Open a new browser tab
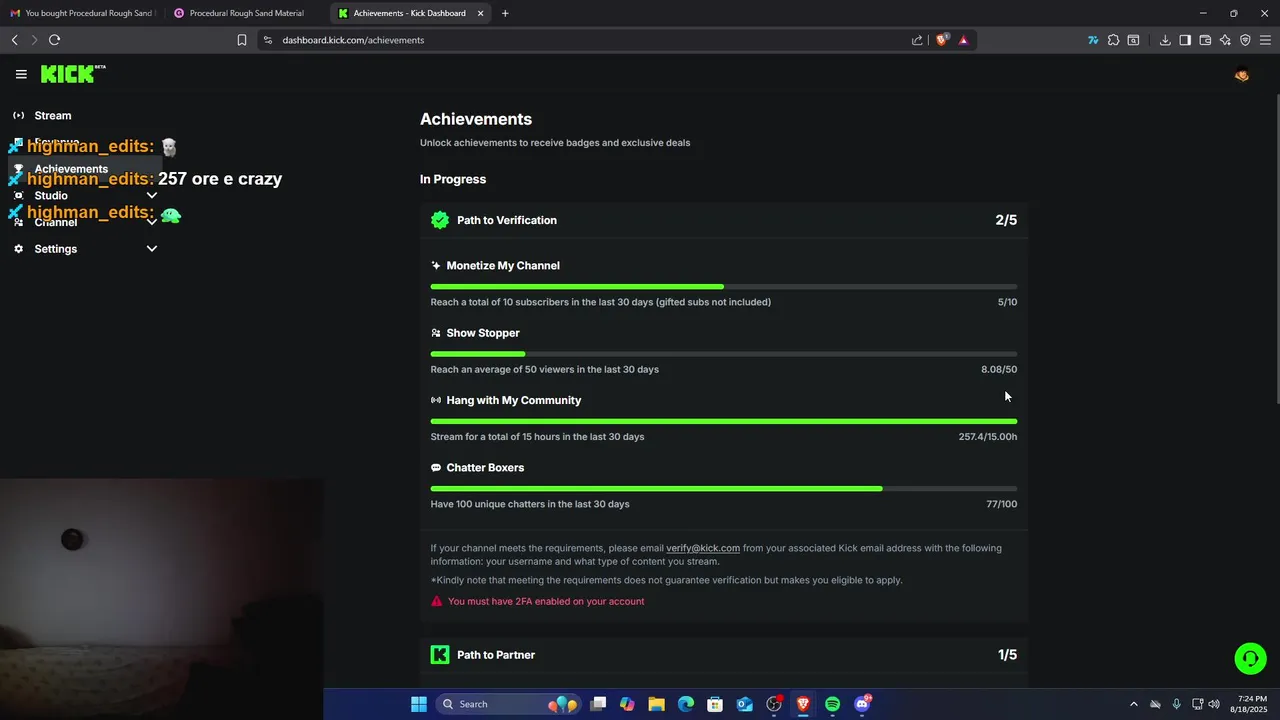The width and height of the screenshot is (1280, 720). 505,13
